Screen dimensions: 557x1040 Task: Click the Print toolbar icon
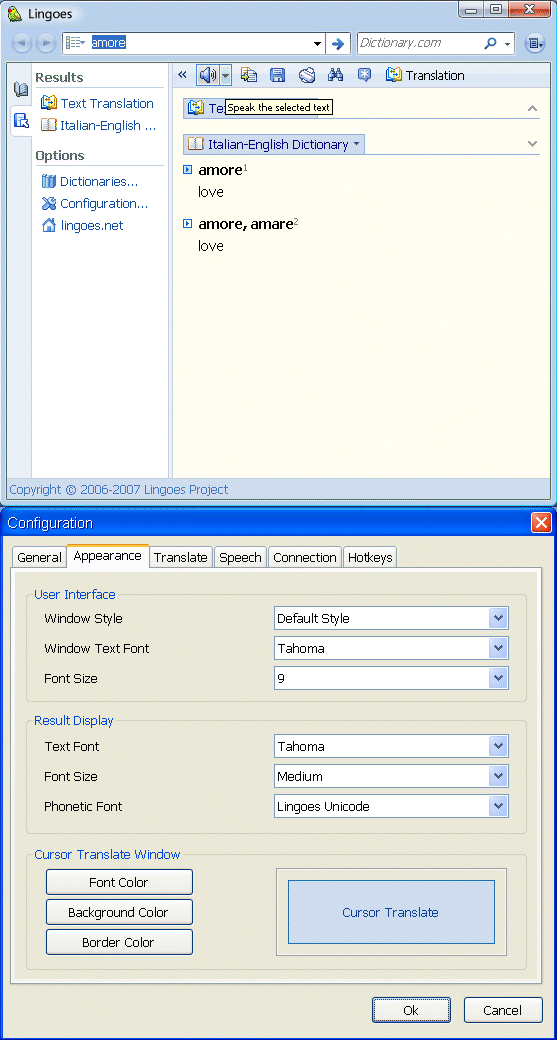[x=306, y=75]
